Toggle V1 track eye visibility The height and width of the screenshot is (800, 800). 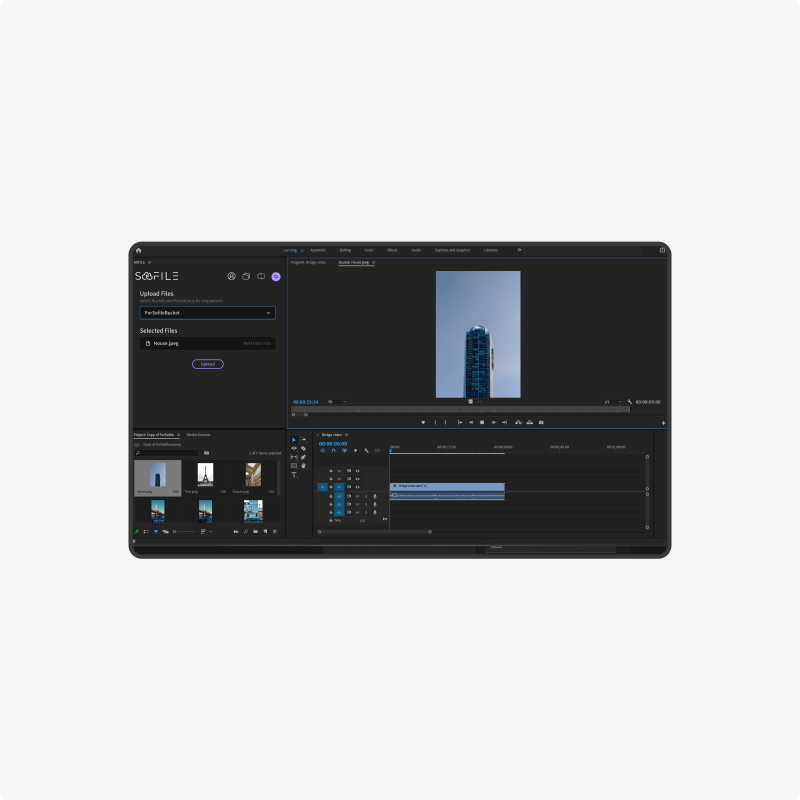coord(357,486)
